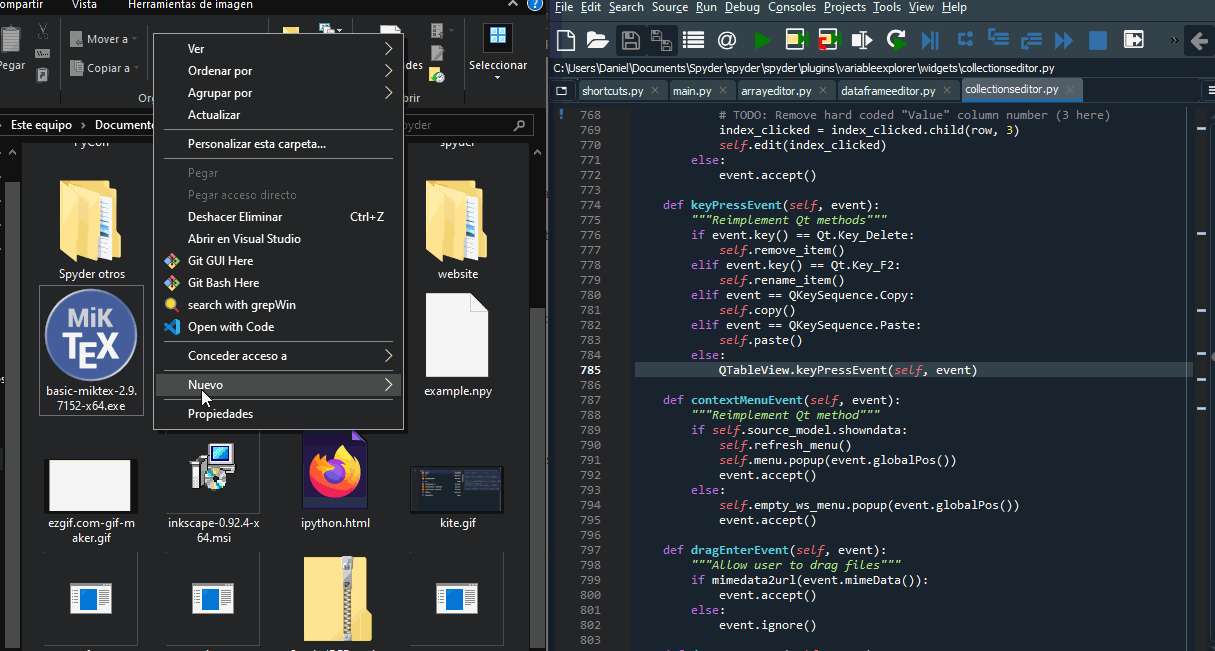Click the blue Continue execution double-arrow icon
Screen dimensions: 1215x651
pos(1064,40)
